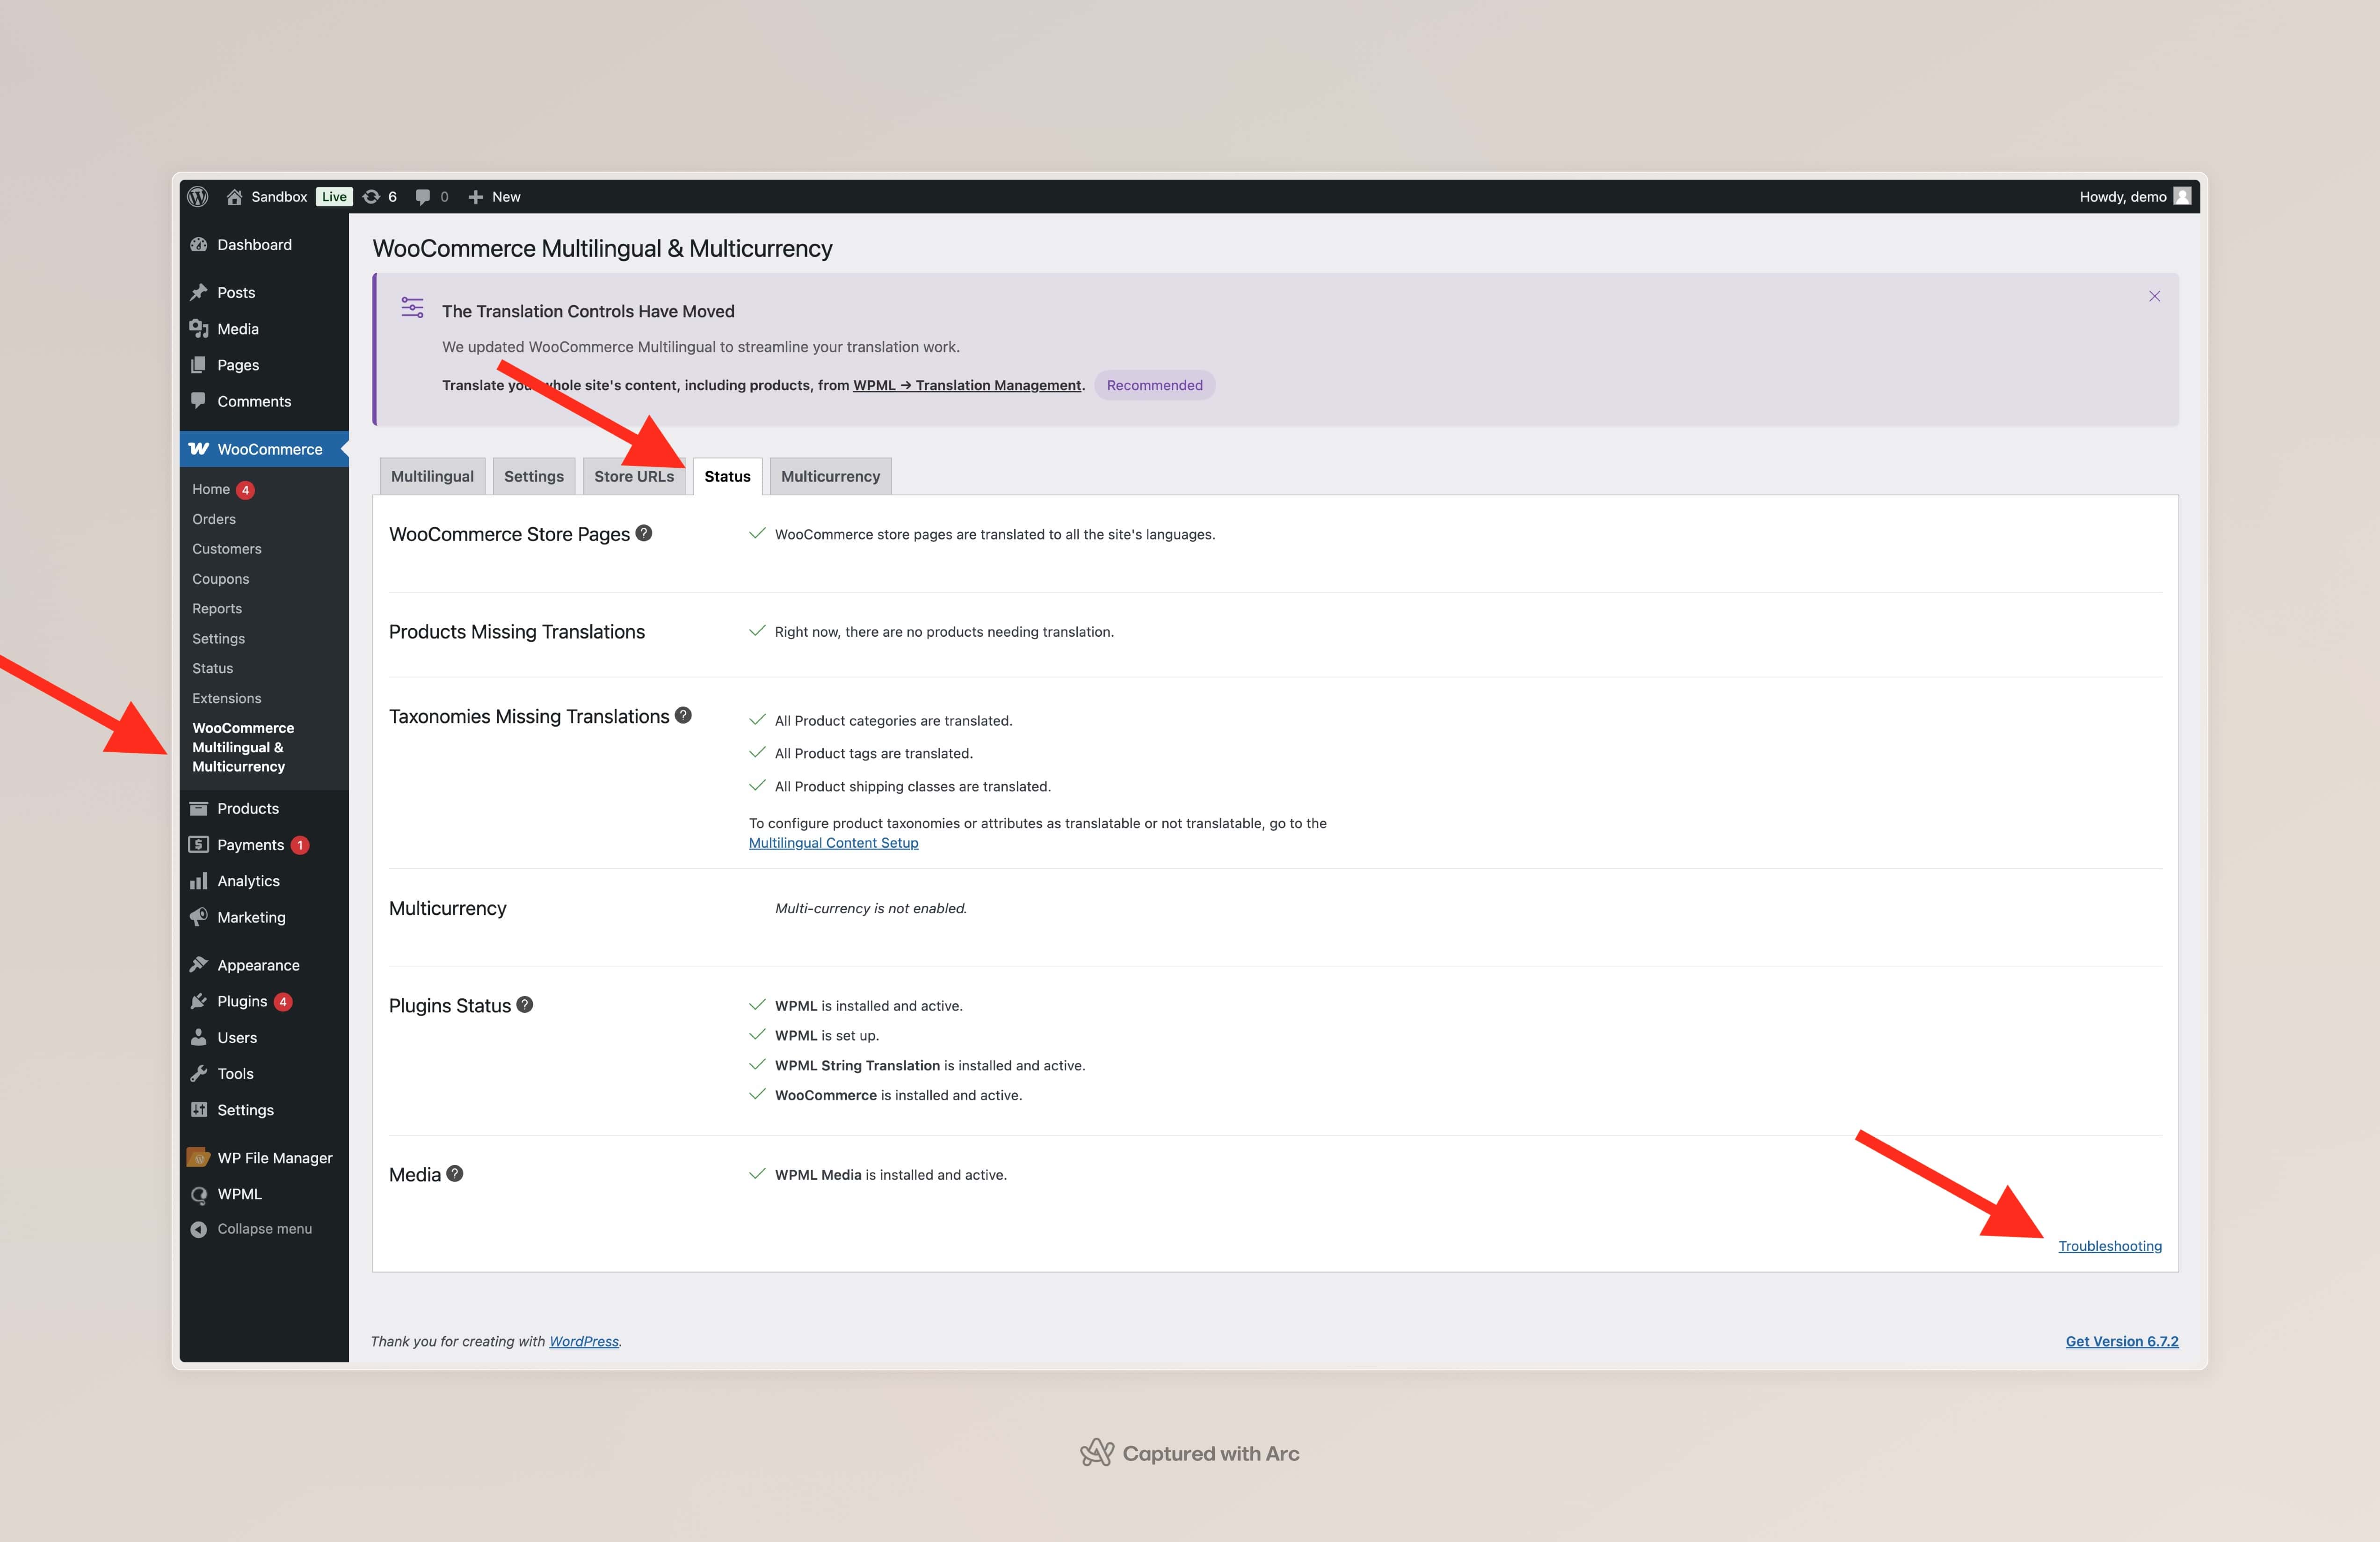Open the Troubleshooting link
Screen dimensions: 2380x1542
(2109, 1245)
